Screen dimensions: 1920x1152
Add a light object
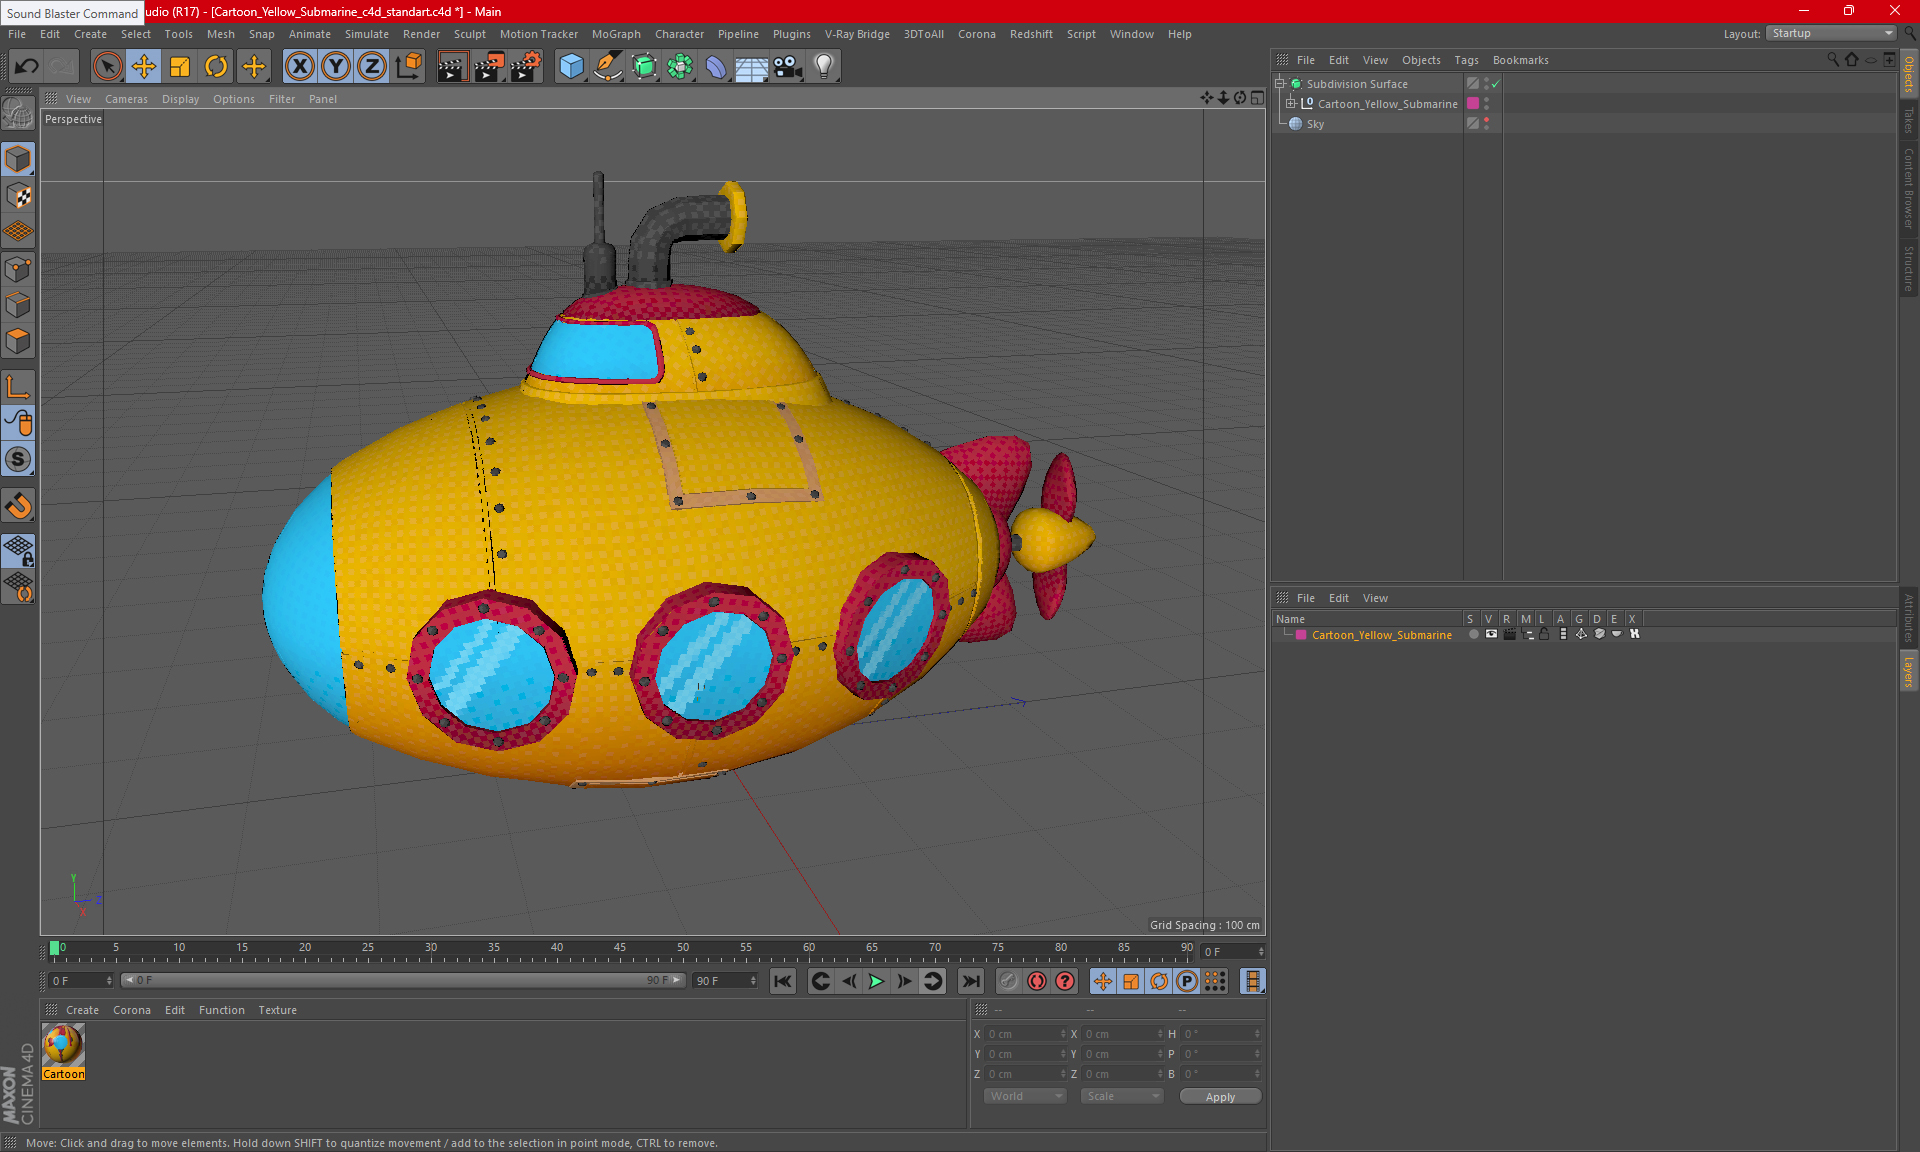(x=824, y=67)
